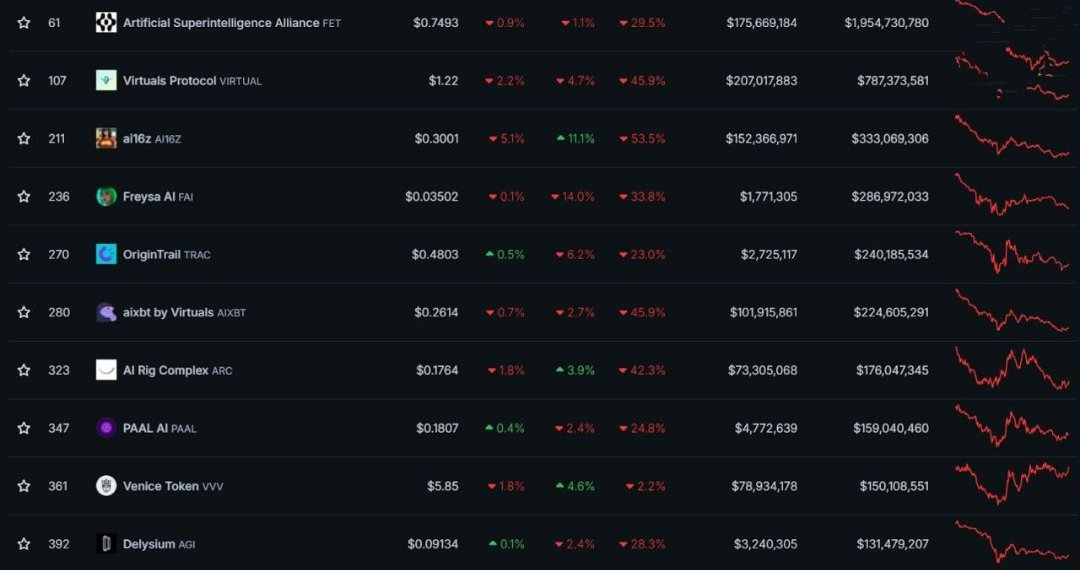Click the Virtuals Protocol coin icon
This screenshot has height=570, width=1080.
(106, 81)
